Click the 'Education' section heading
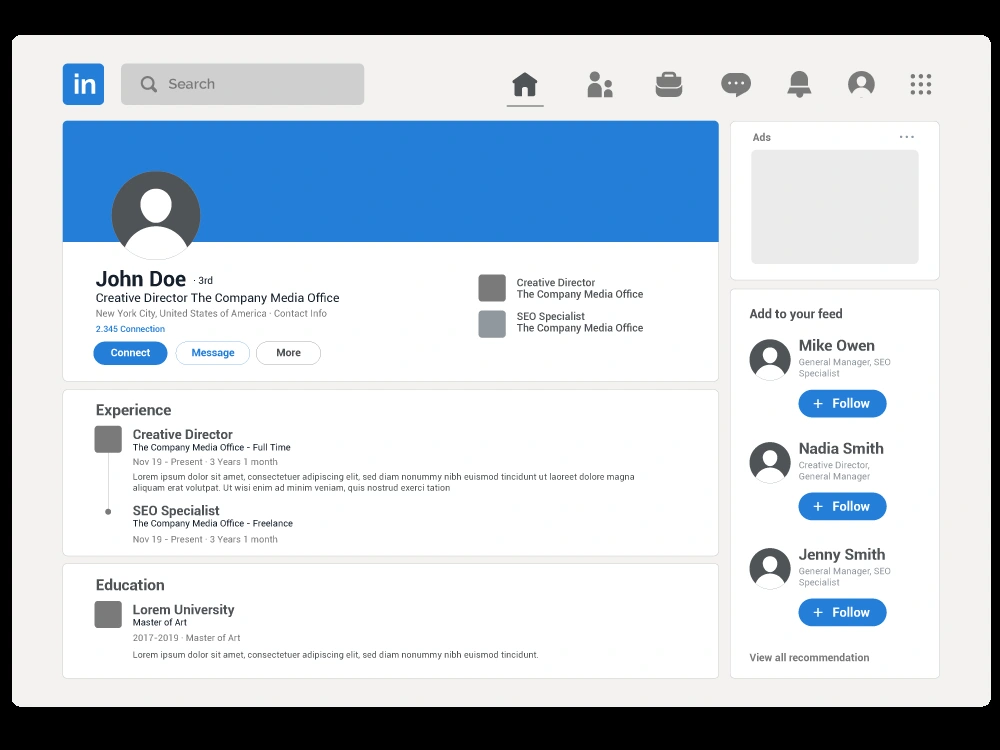The image size is (1000, 750). 130,585
